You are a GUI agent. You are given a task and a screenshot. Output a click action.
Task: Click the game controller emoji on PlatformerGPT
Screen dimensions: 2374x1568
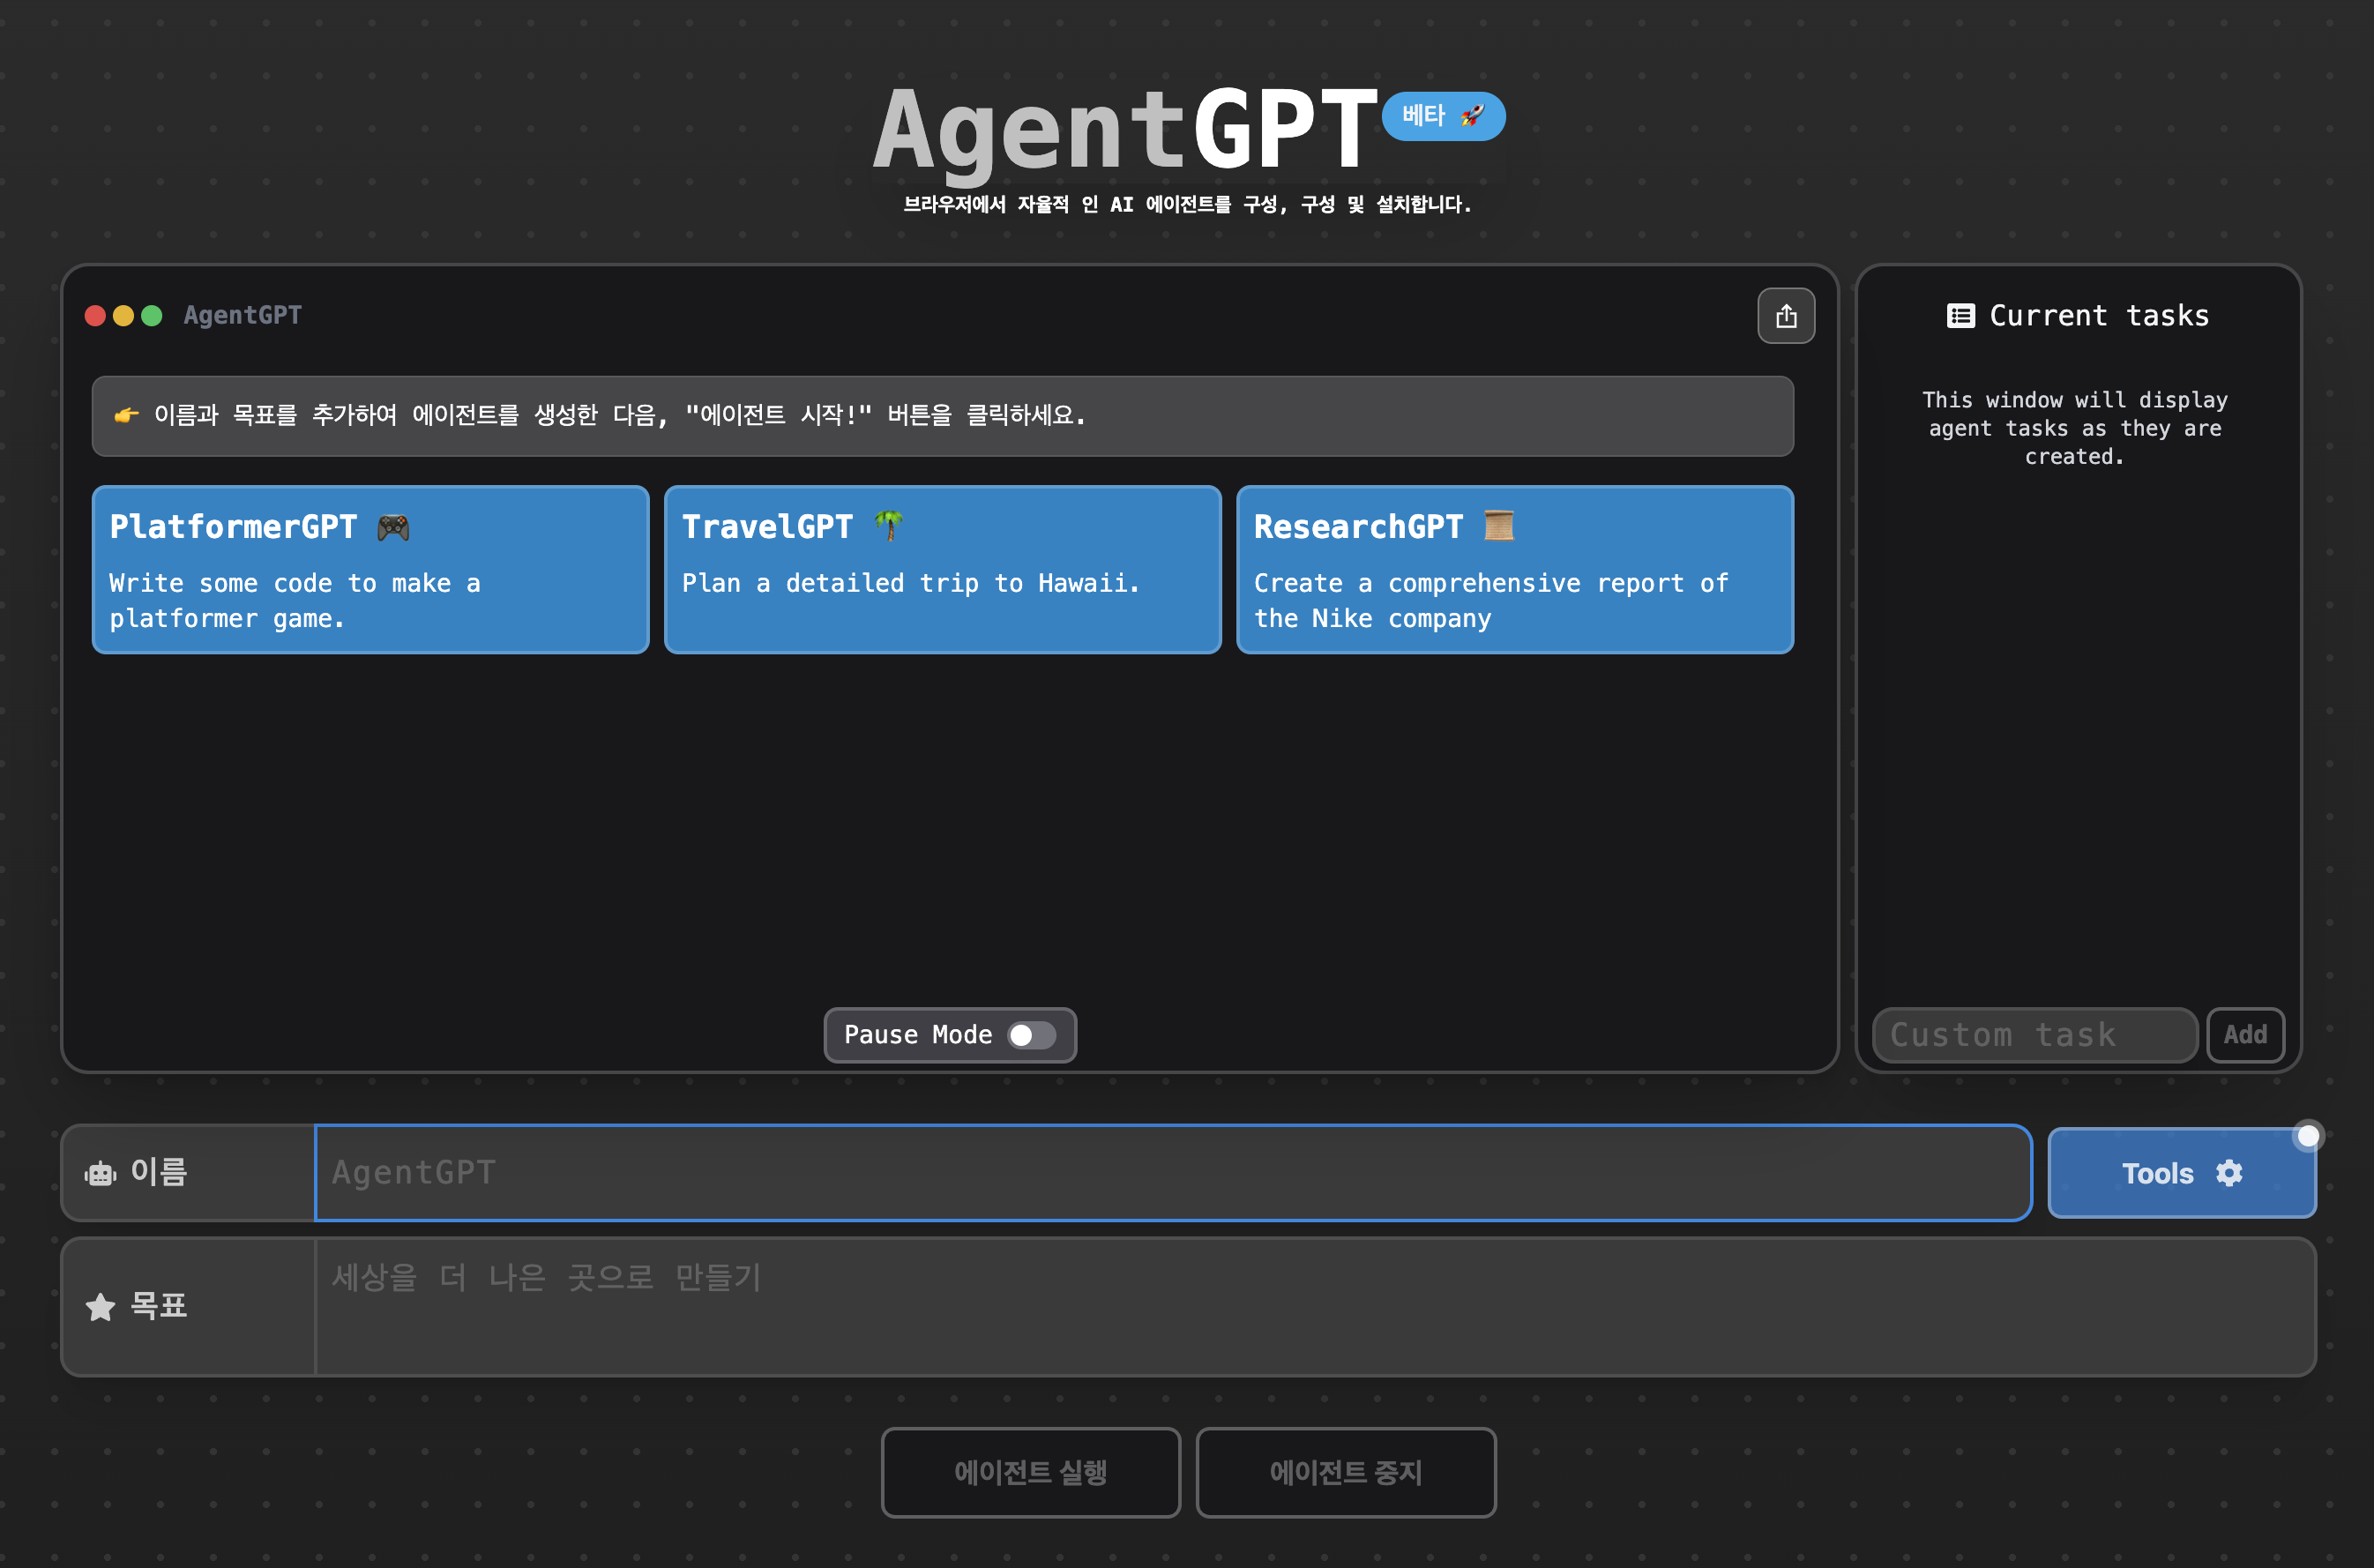click(393, 527)
